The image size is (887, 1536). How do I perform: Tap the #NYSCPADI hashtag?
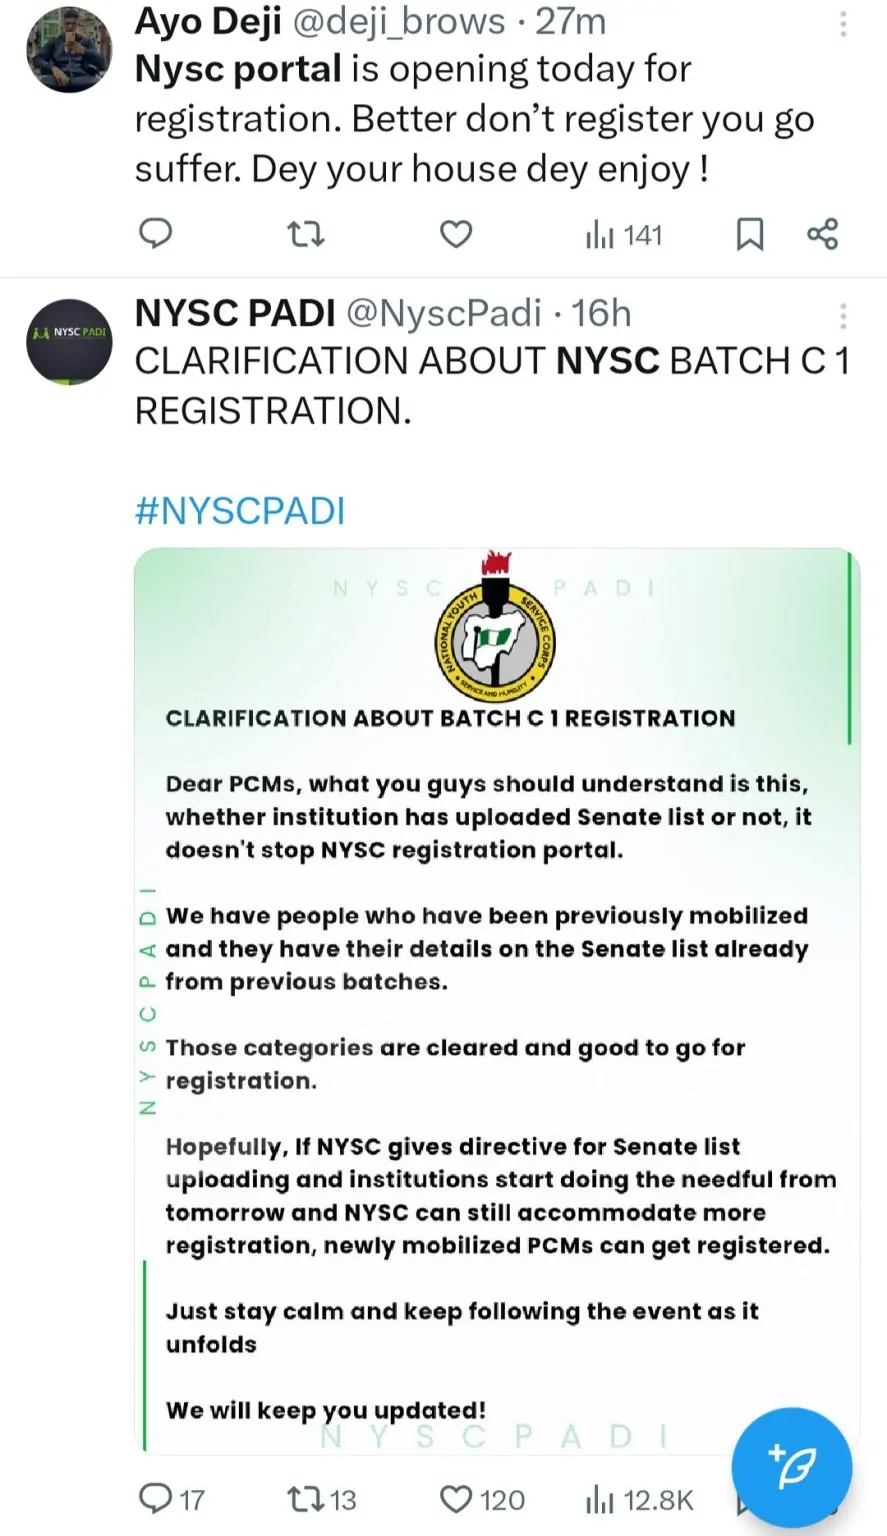tap(240, 511)
